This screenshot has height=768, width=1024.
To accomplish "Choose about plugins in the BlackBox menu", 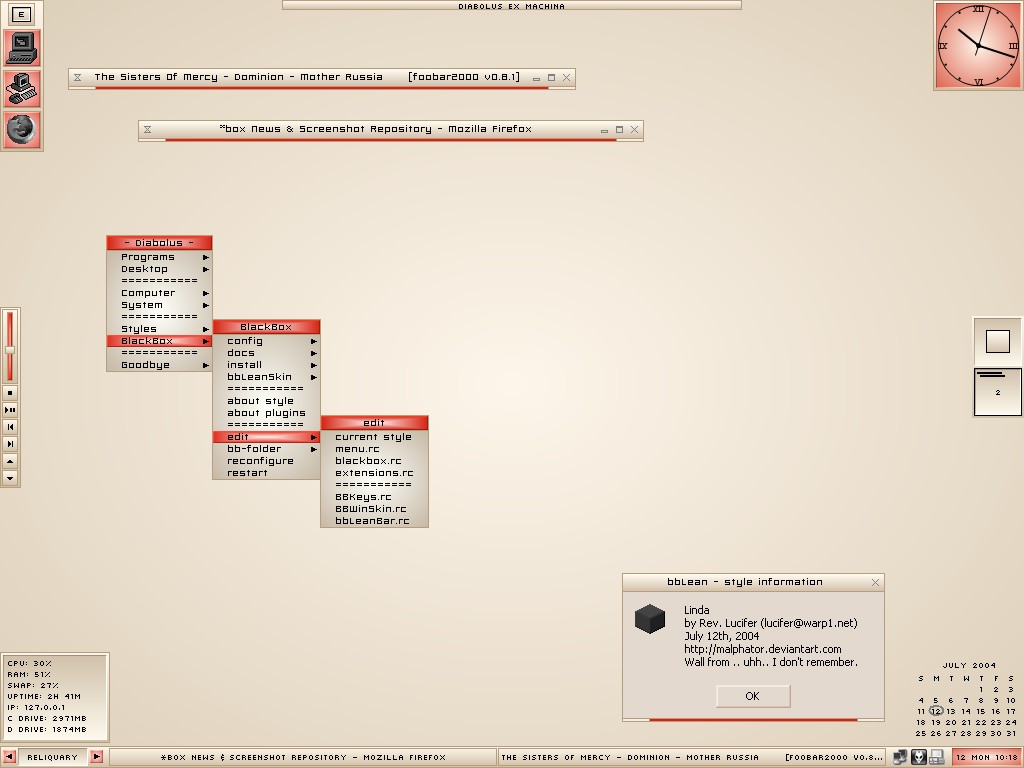I will 266,413.
